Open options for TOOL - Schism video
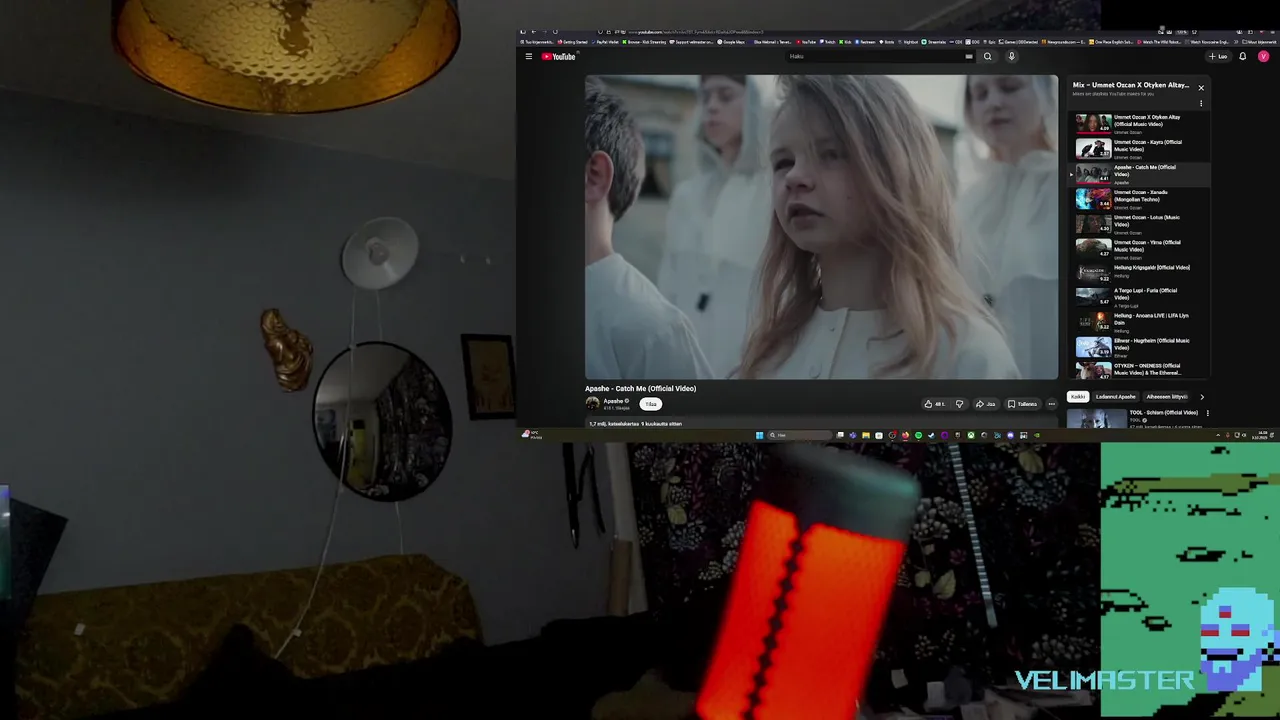1280x720 pixels. click(x=1207, y=413)
